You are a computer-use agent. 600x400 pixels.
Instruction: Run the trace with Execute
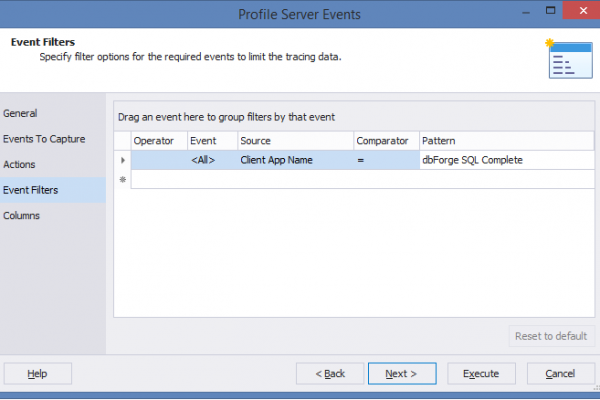coord(481,374)
